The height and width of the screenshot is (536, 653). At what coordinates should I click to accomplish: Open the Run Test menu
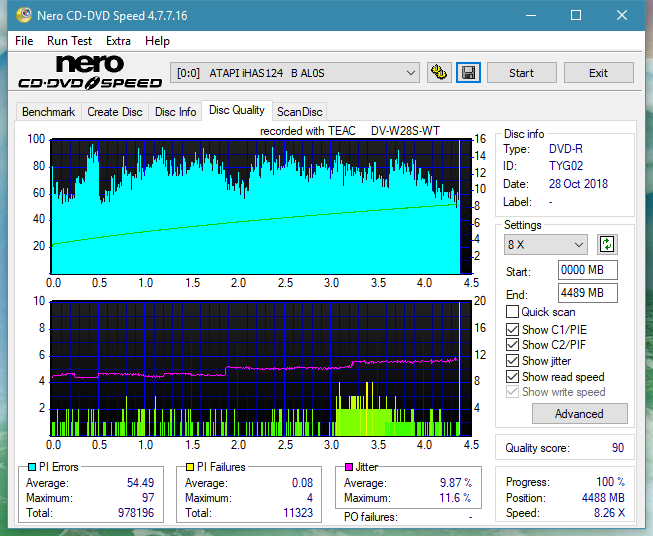point(69,41)
